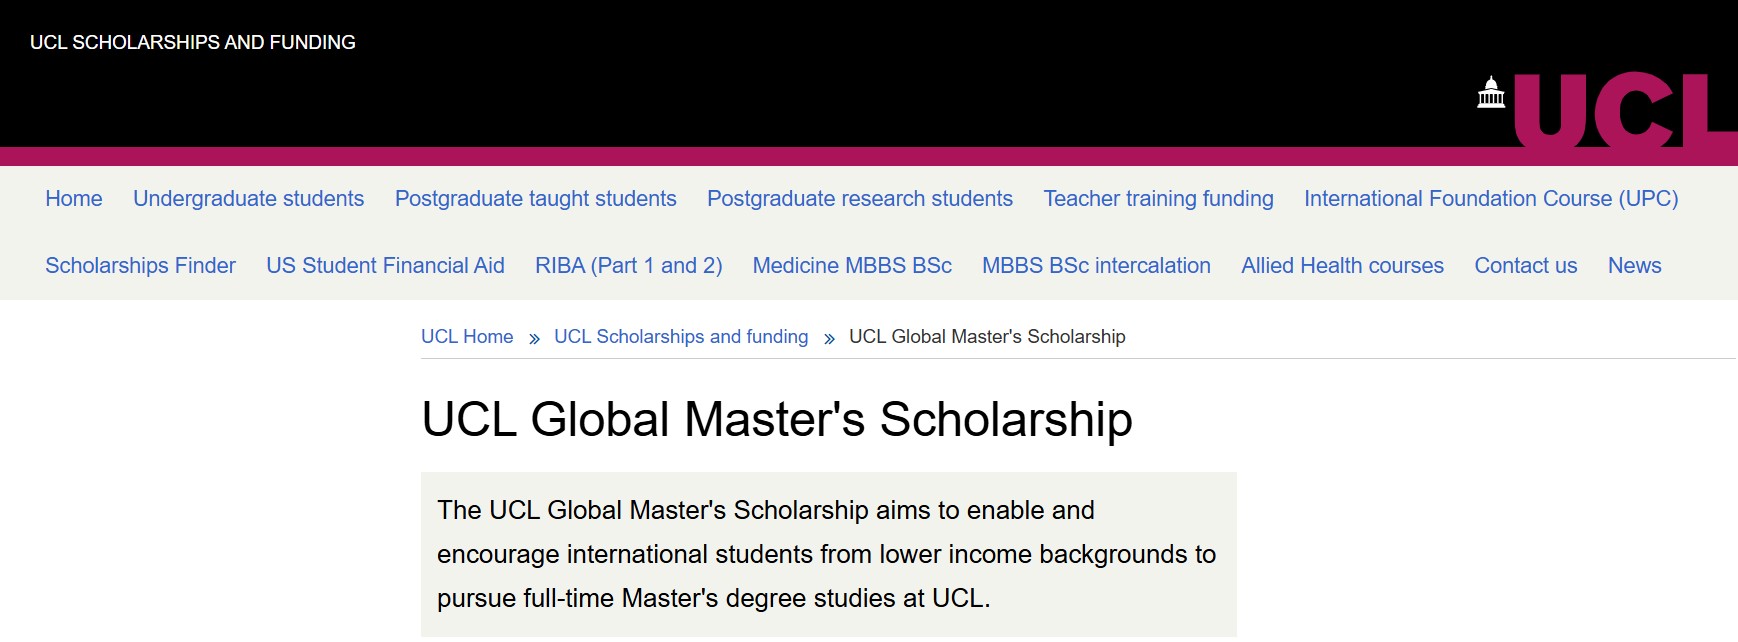
Task: Open Teacher training funding page
Action: click(x=1158, y=198)
